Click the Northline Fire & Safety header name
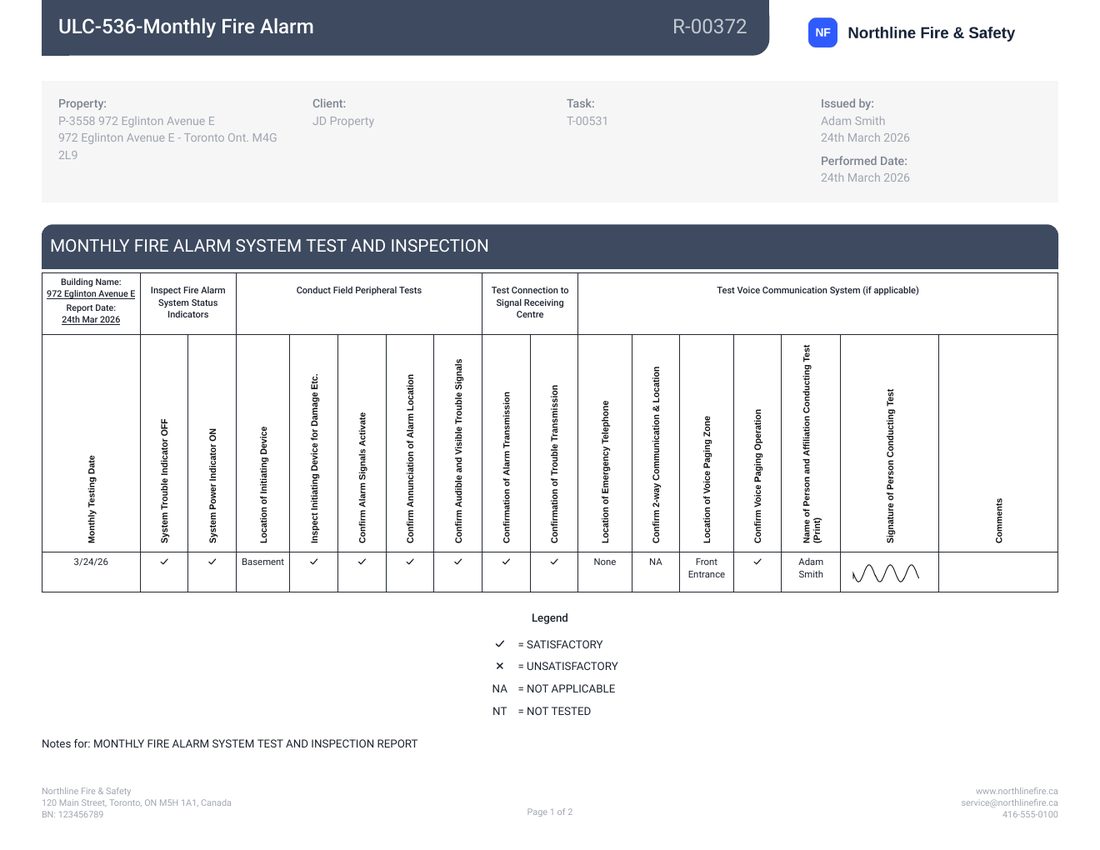 pyautogui.click(x=931, y=33)
